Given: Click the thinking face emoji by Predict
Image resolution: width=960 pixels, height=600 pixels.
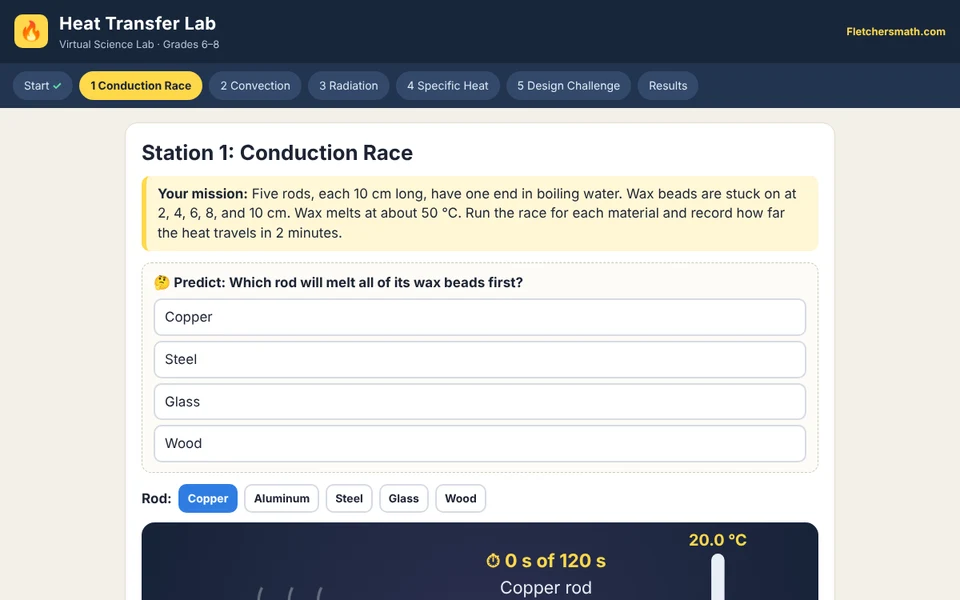Looking at the screenshot, I should [162, 282].
